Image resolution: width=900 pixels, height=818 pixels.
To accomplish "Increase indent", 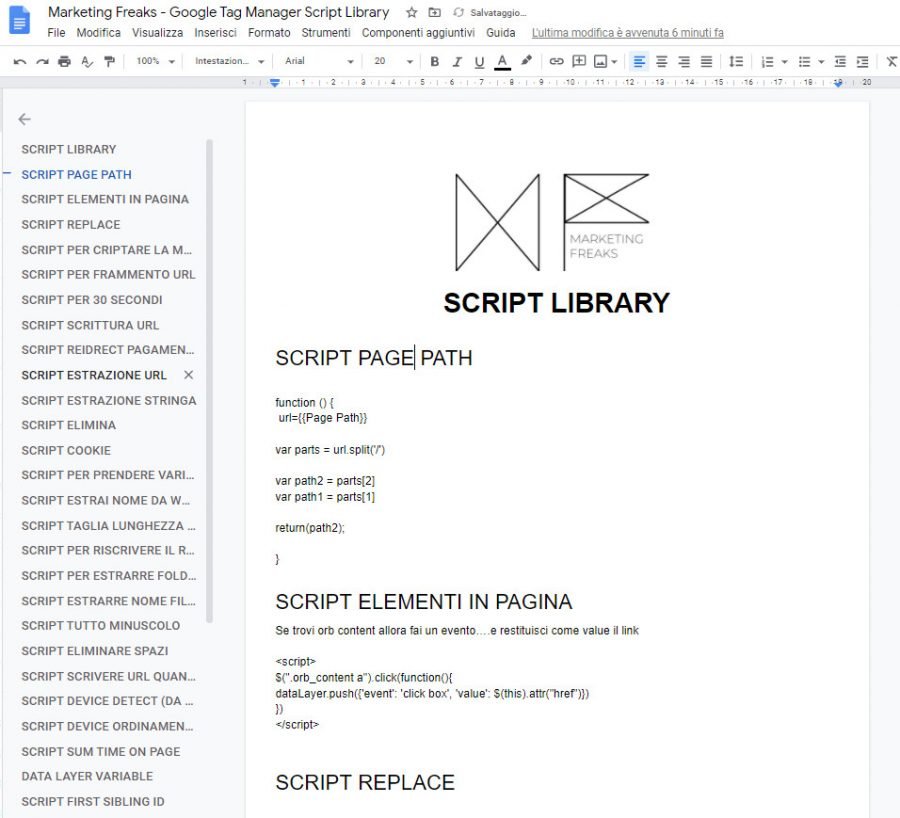I will click(x=862, y=62).
